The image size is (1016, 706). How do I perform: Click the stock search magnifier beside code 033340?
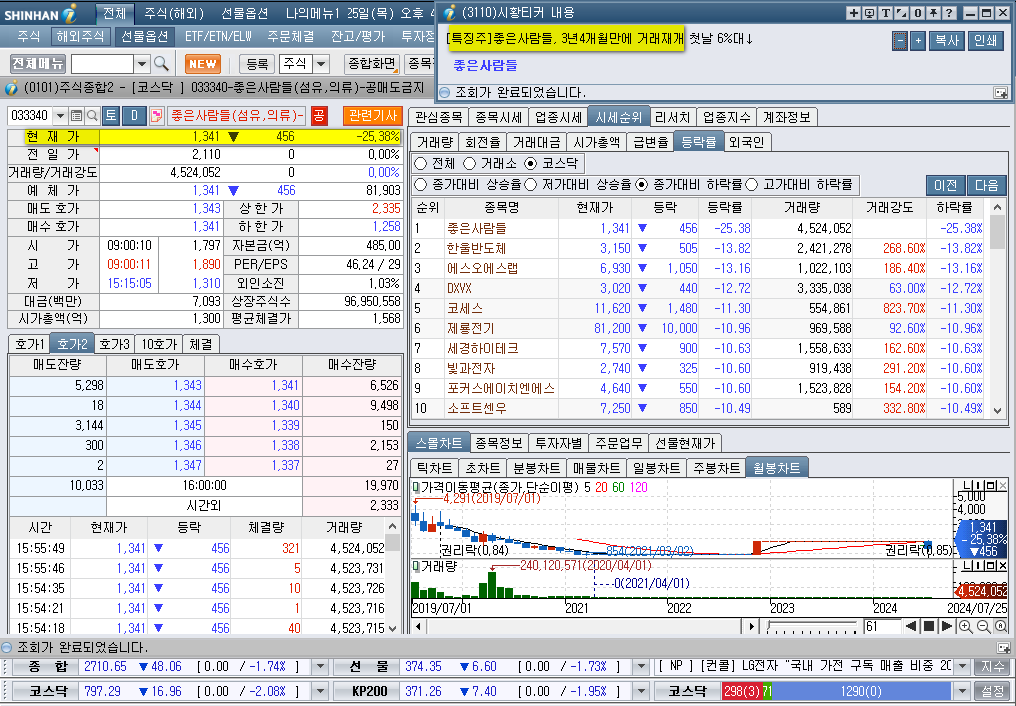(92, 116)
